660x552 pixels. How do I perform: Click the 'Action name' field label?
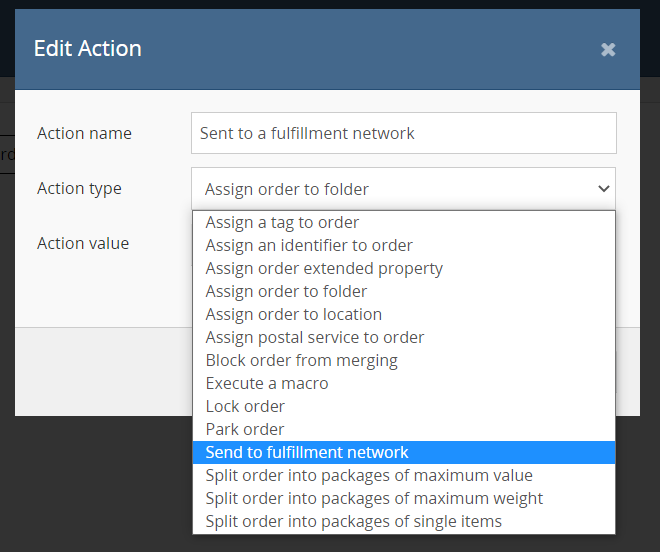point(84,133)
